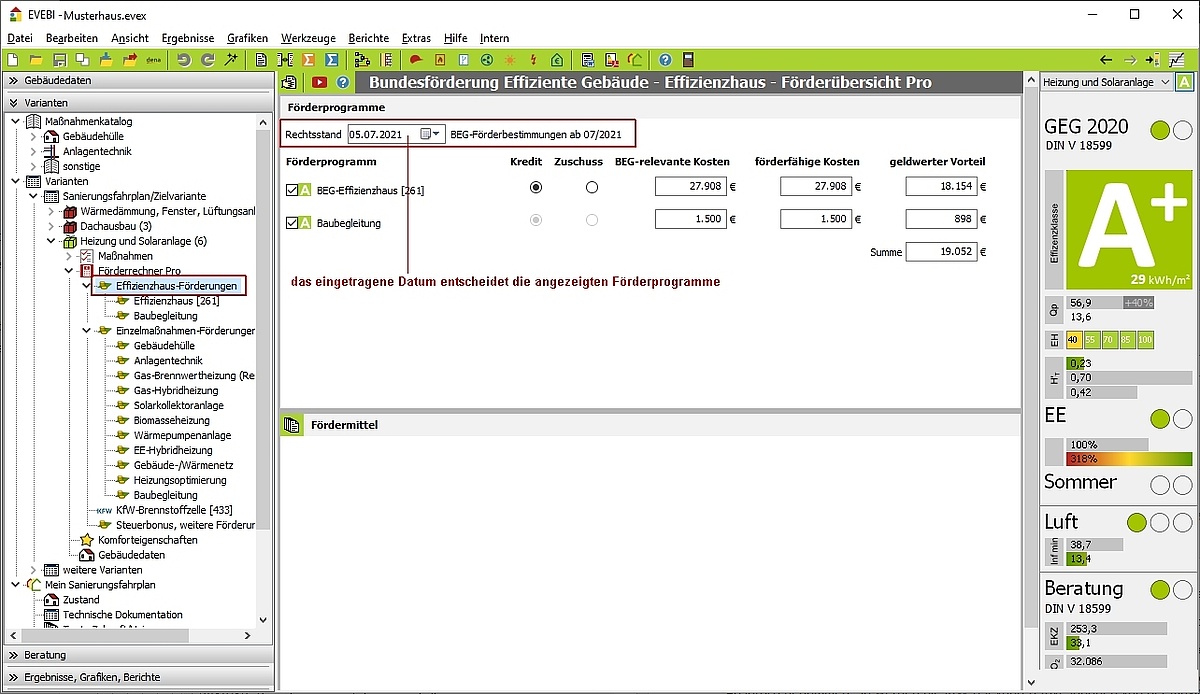
Task: Expand the Dachausbau (3) tree node
Action: pos(51,227)
